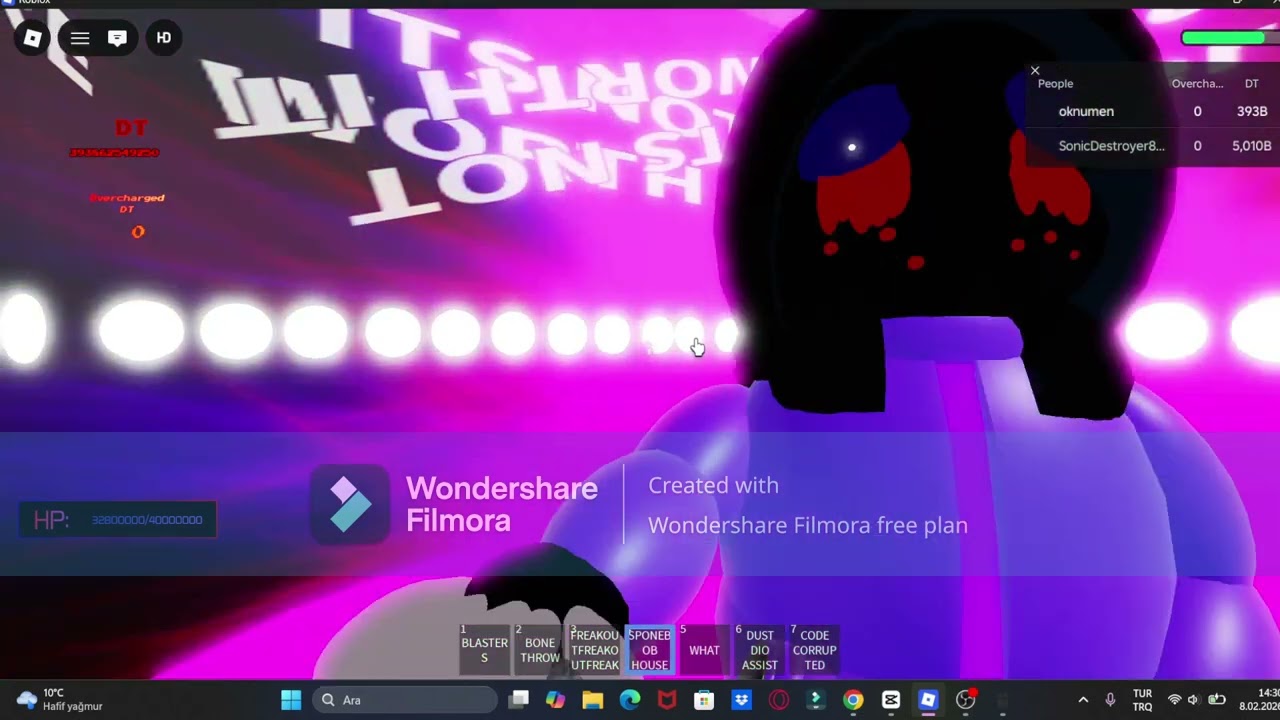Open Dropbox from the taskbar
1280x720 pixels.
pyautogui.click(x=741, y=700)
